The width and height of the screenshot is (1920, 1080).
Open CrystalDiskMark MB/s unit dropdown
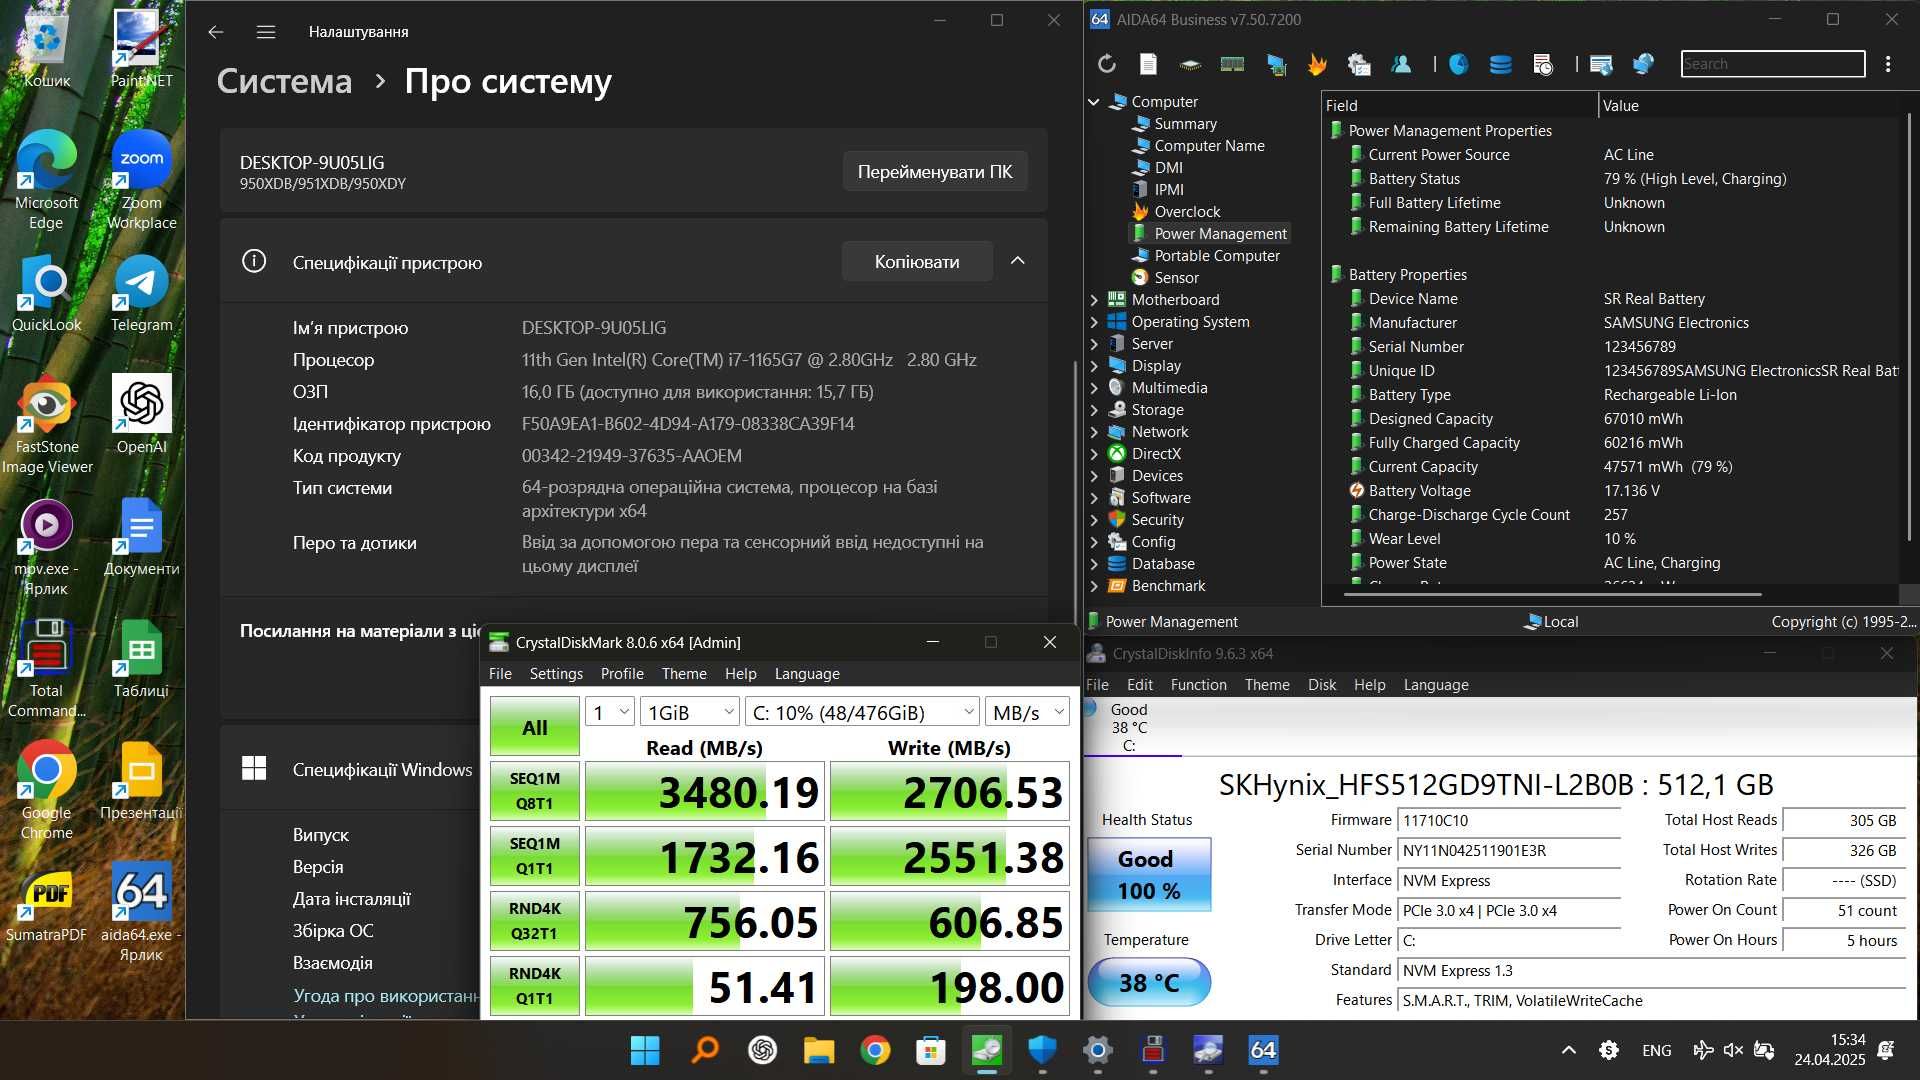tap(1027, 712)
